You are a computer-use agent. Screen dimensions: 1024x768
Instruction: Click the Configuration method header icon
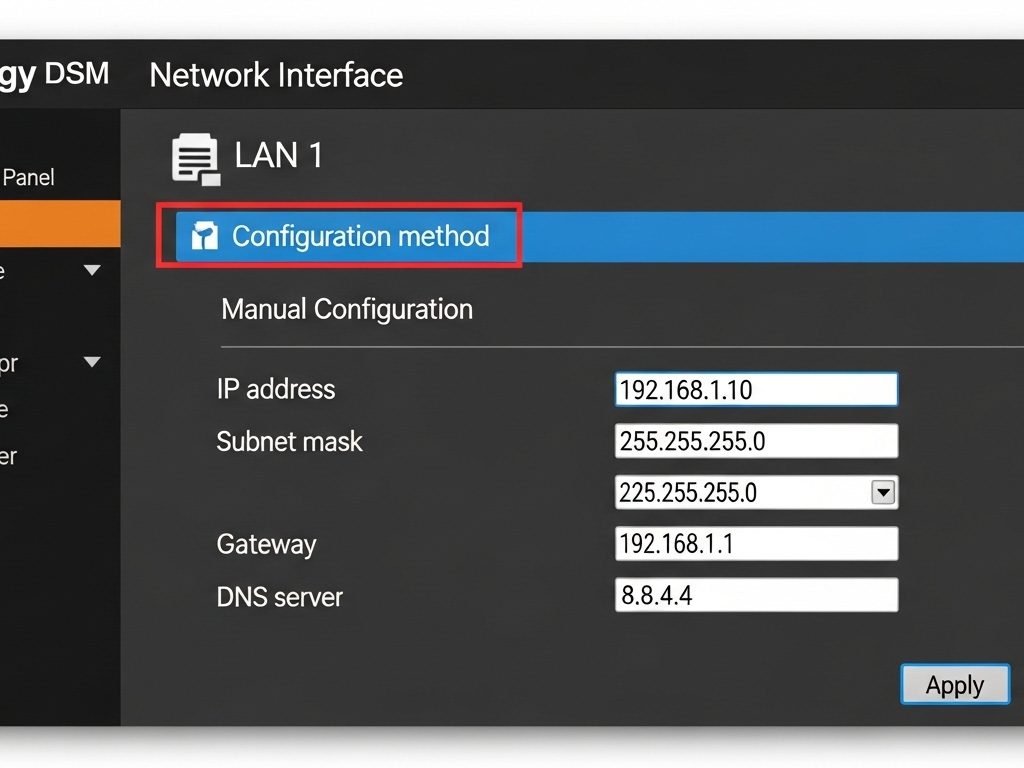pyautogui.click(x=204, y=236)
